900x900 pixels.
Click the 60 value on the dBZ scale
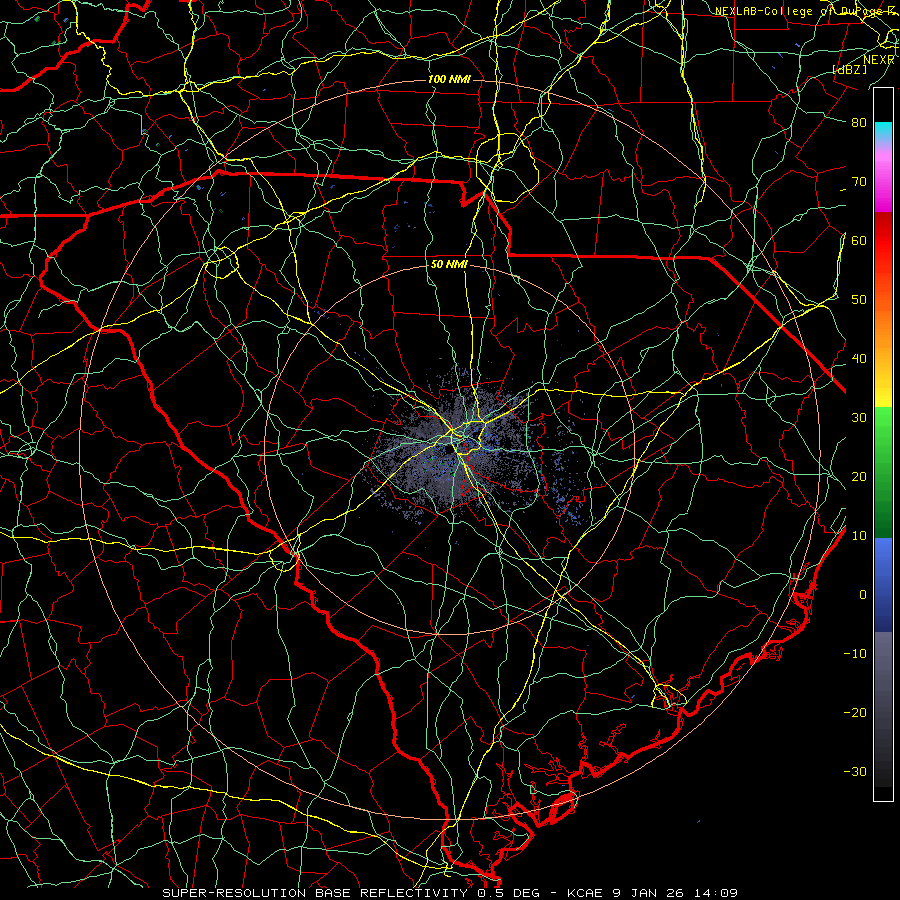click(859, 240)
